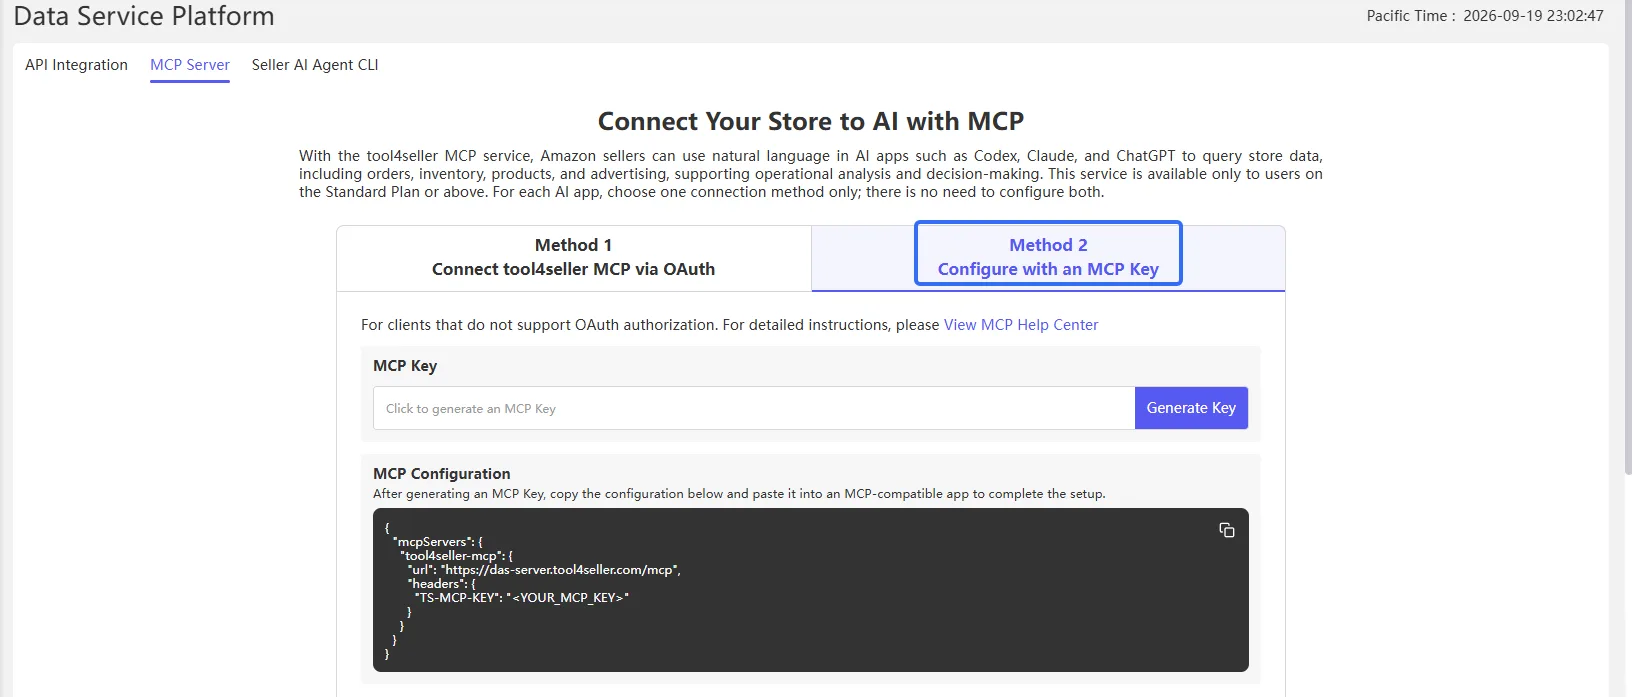Click the Data Service Platform title

coord(144,16)
